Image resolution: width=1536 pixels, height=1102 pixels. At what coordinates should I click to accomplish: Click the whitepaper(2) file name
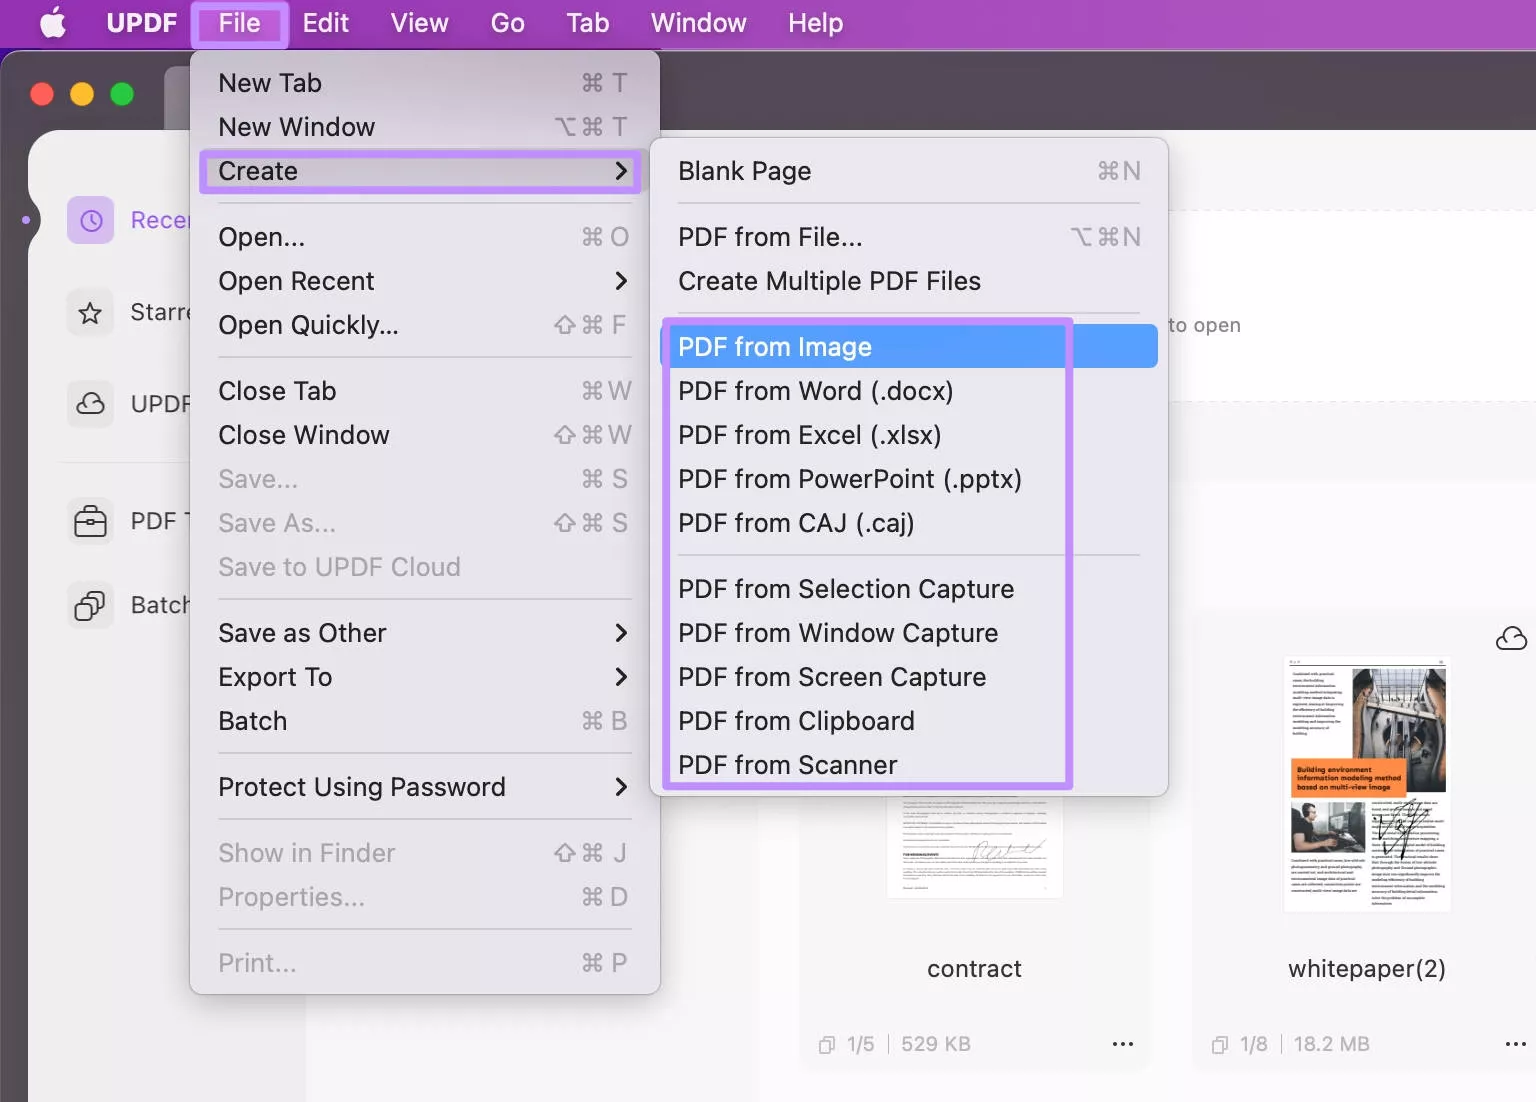1367,969
